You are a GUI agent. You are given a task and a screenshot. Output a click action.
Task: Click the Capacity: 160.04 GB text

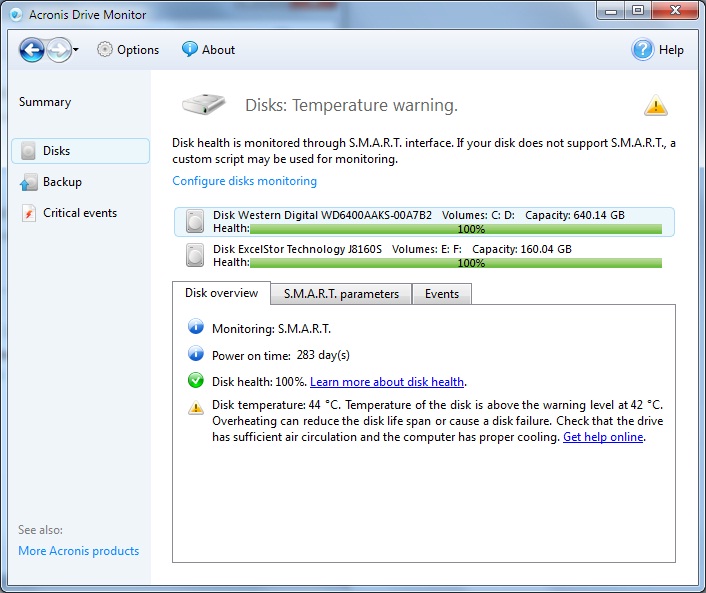pyautogui.click(x=522, y=249)
